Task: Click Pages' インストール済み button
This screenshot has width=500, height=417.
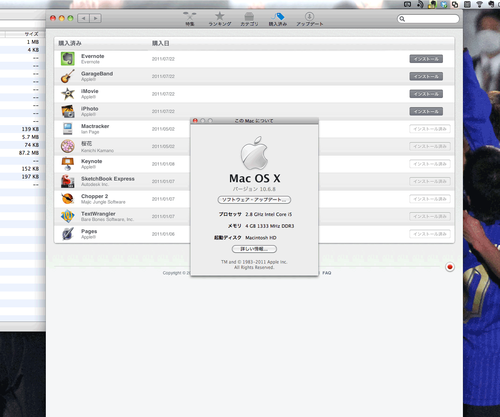Action: click(430, 234)
